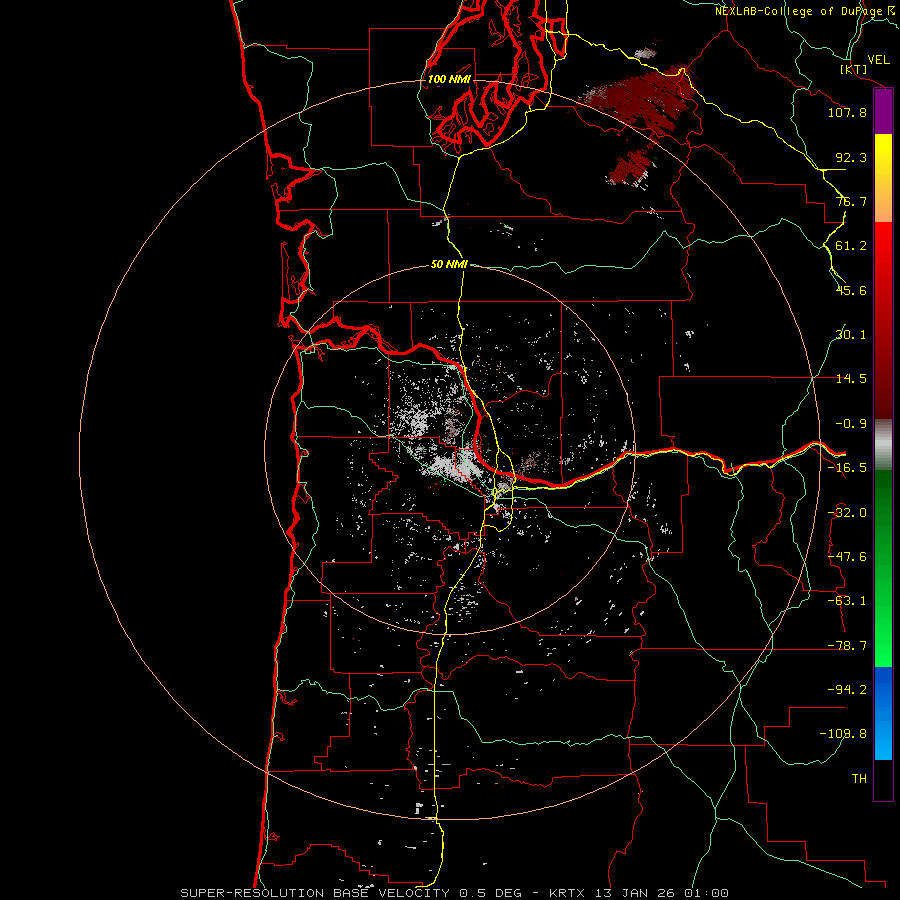The width and height of the screenshot is (900, 900).
Task: Click the [KT] units label
Action: (854, 69)
